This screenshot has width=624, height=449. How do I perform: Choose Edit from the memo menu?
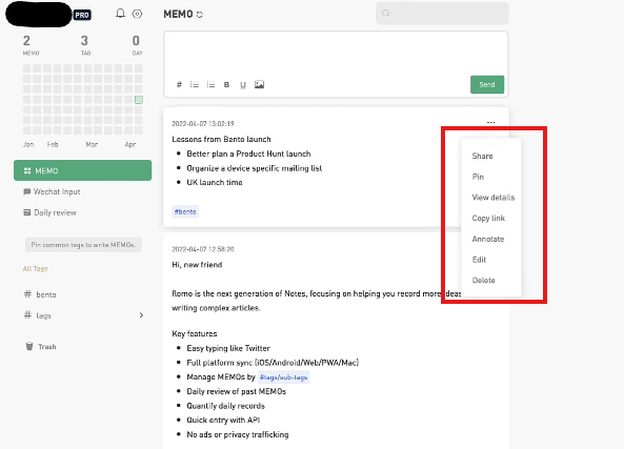[x=479, y=260]
